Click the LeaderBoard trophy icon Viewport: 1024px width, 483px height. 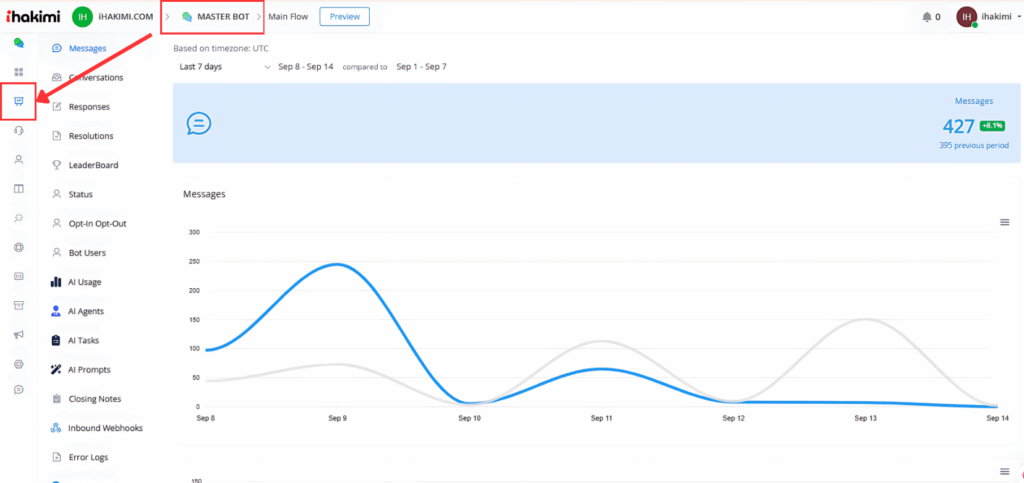click(56, 165)
